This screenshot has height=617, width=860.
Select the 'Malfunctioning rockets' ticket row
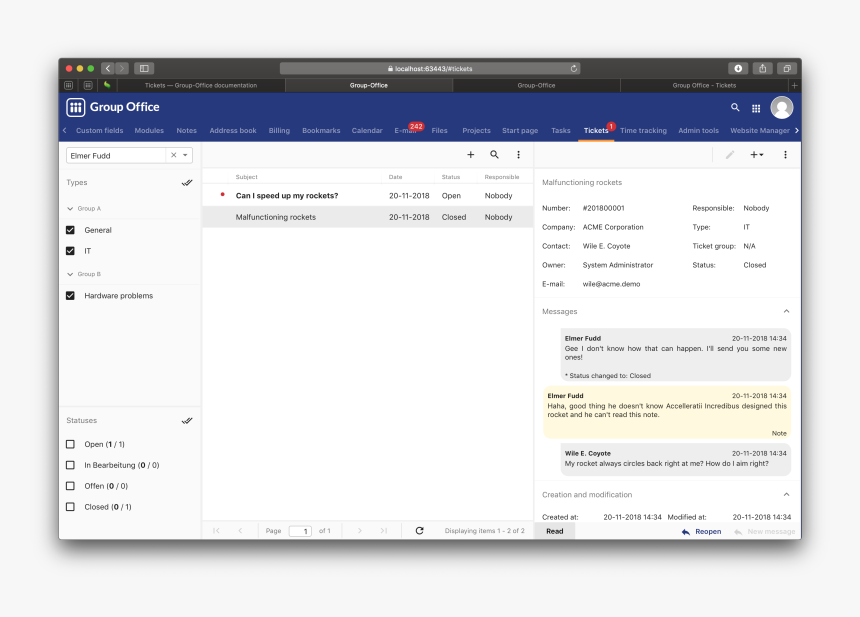point(367,217)
